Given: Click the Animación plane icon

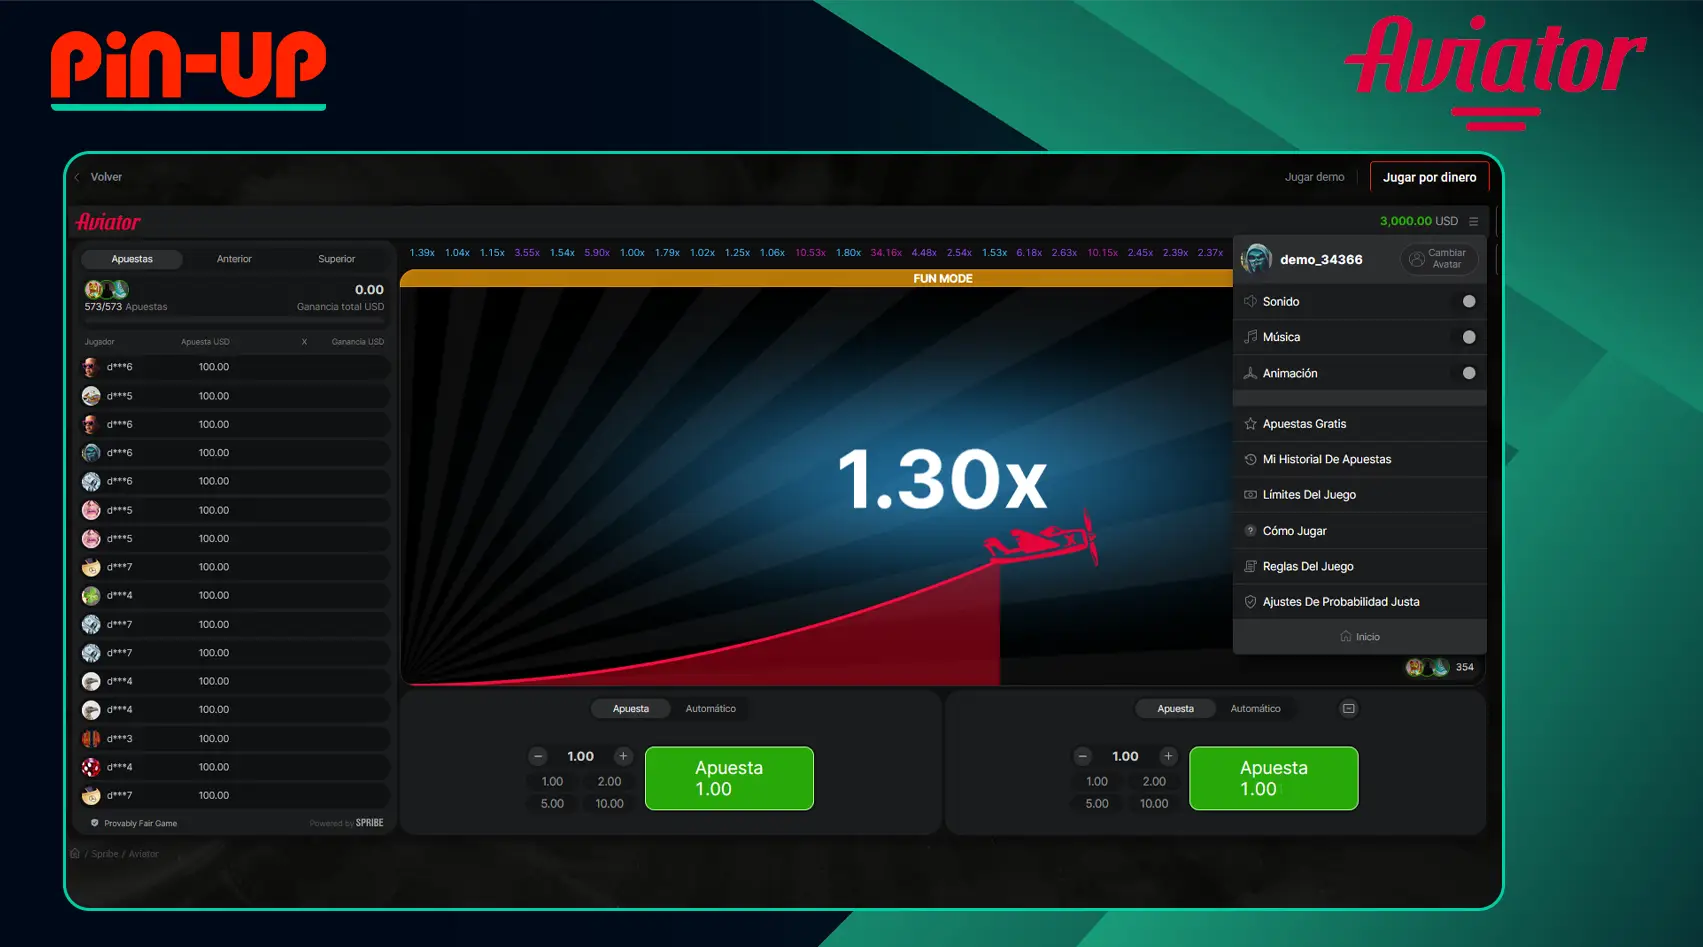Looking at the screenshot, I should (x=1250, y=373).
